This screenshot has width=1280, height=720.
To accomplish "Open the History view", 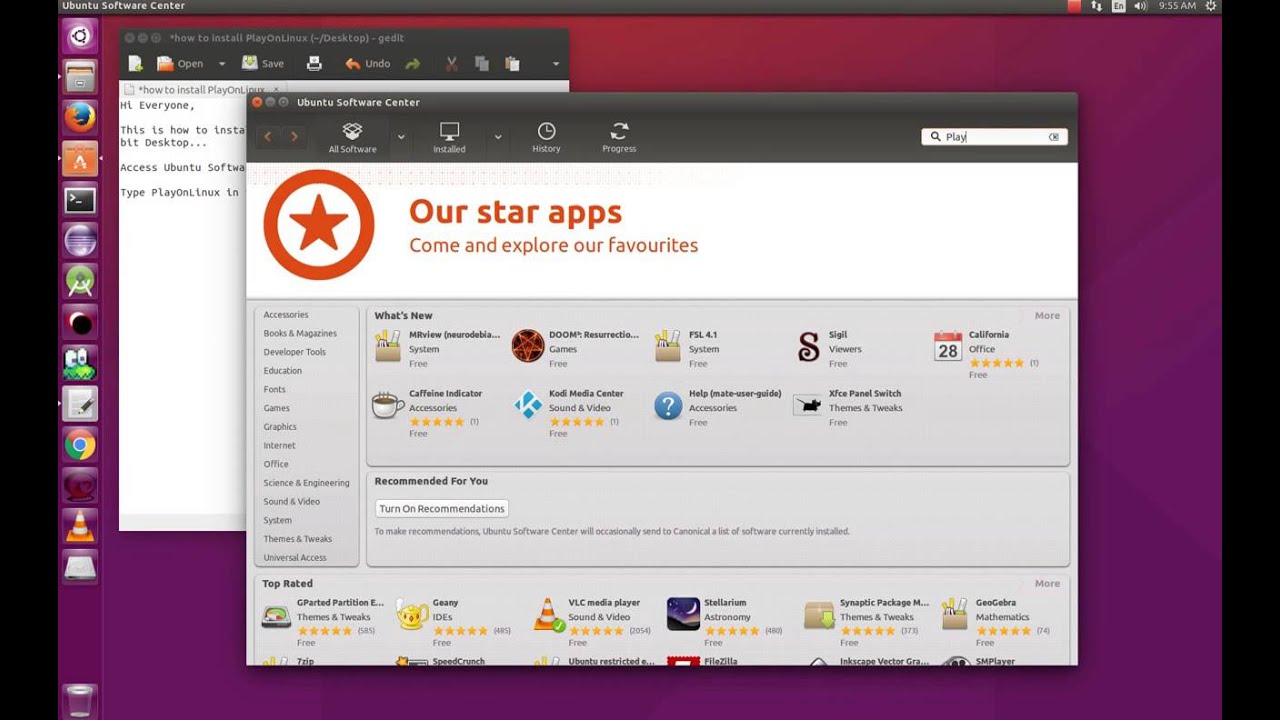I will [546, 137].
